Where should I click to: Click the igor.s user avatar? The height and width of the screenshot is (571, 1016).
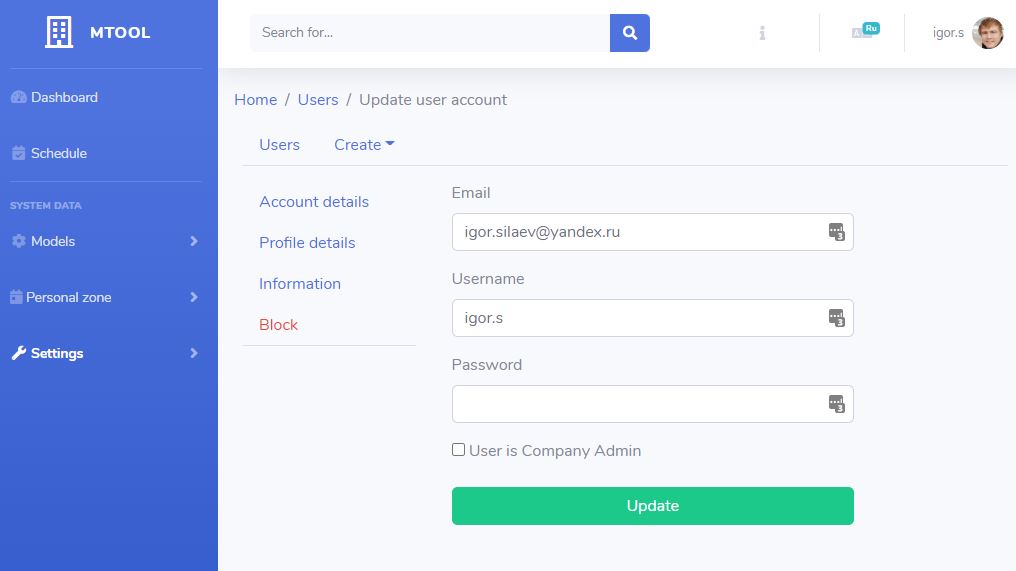(x=987, y=32)
